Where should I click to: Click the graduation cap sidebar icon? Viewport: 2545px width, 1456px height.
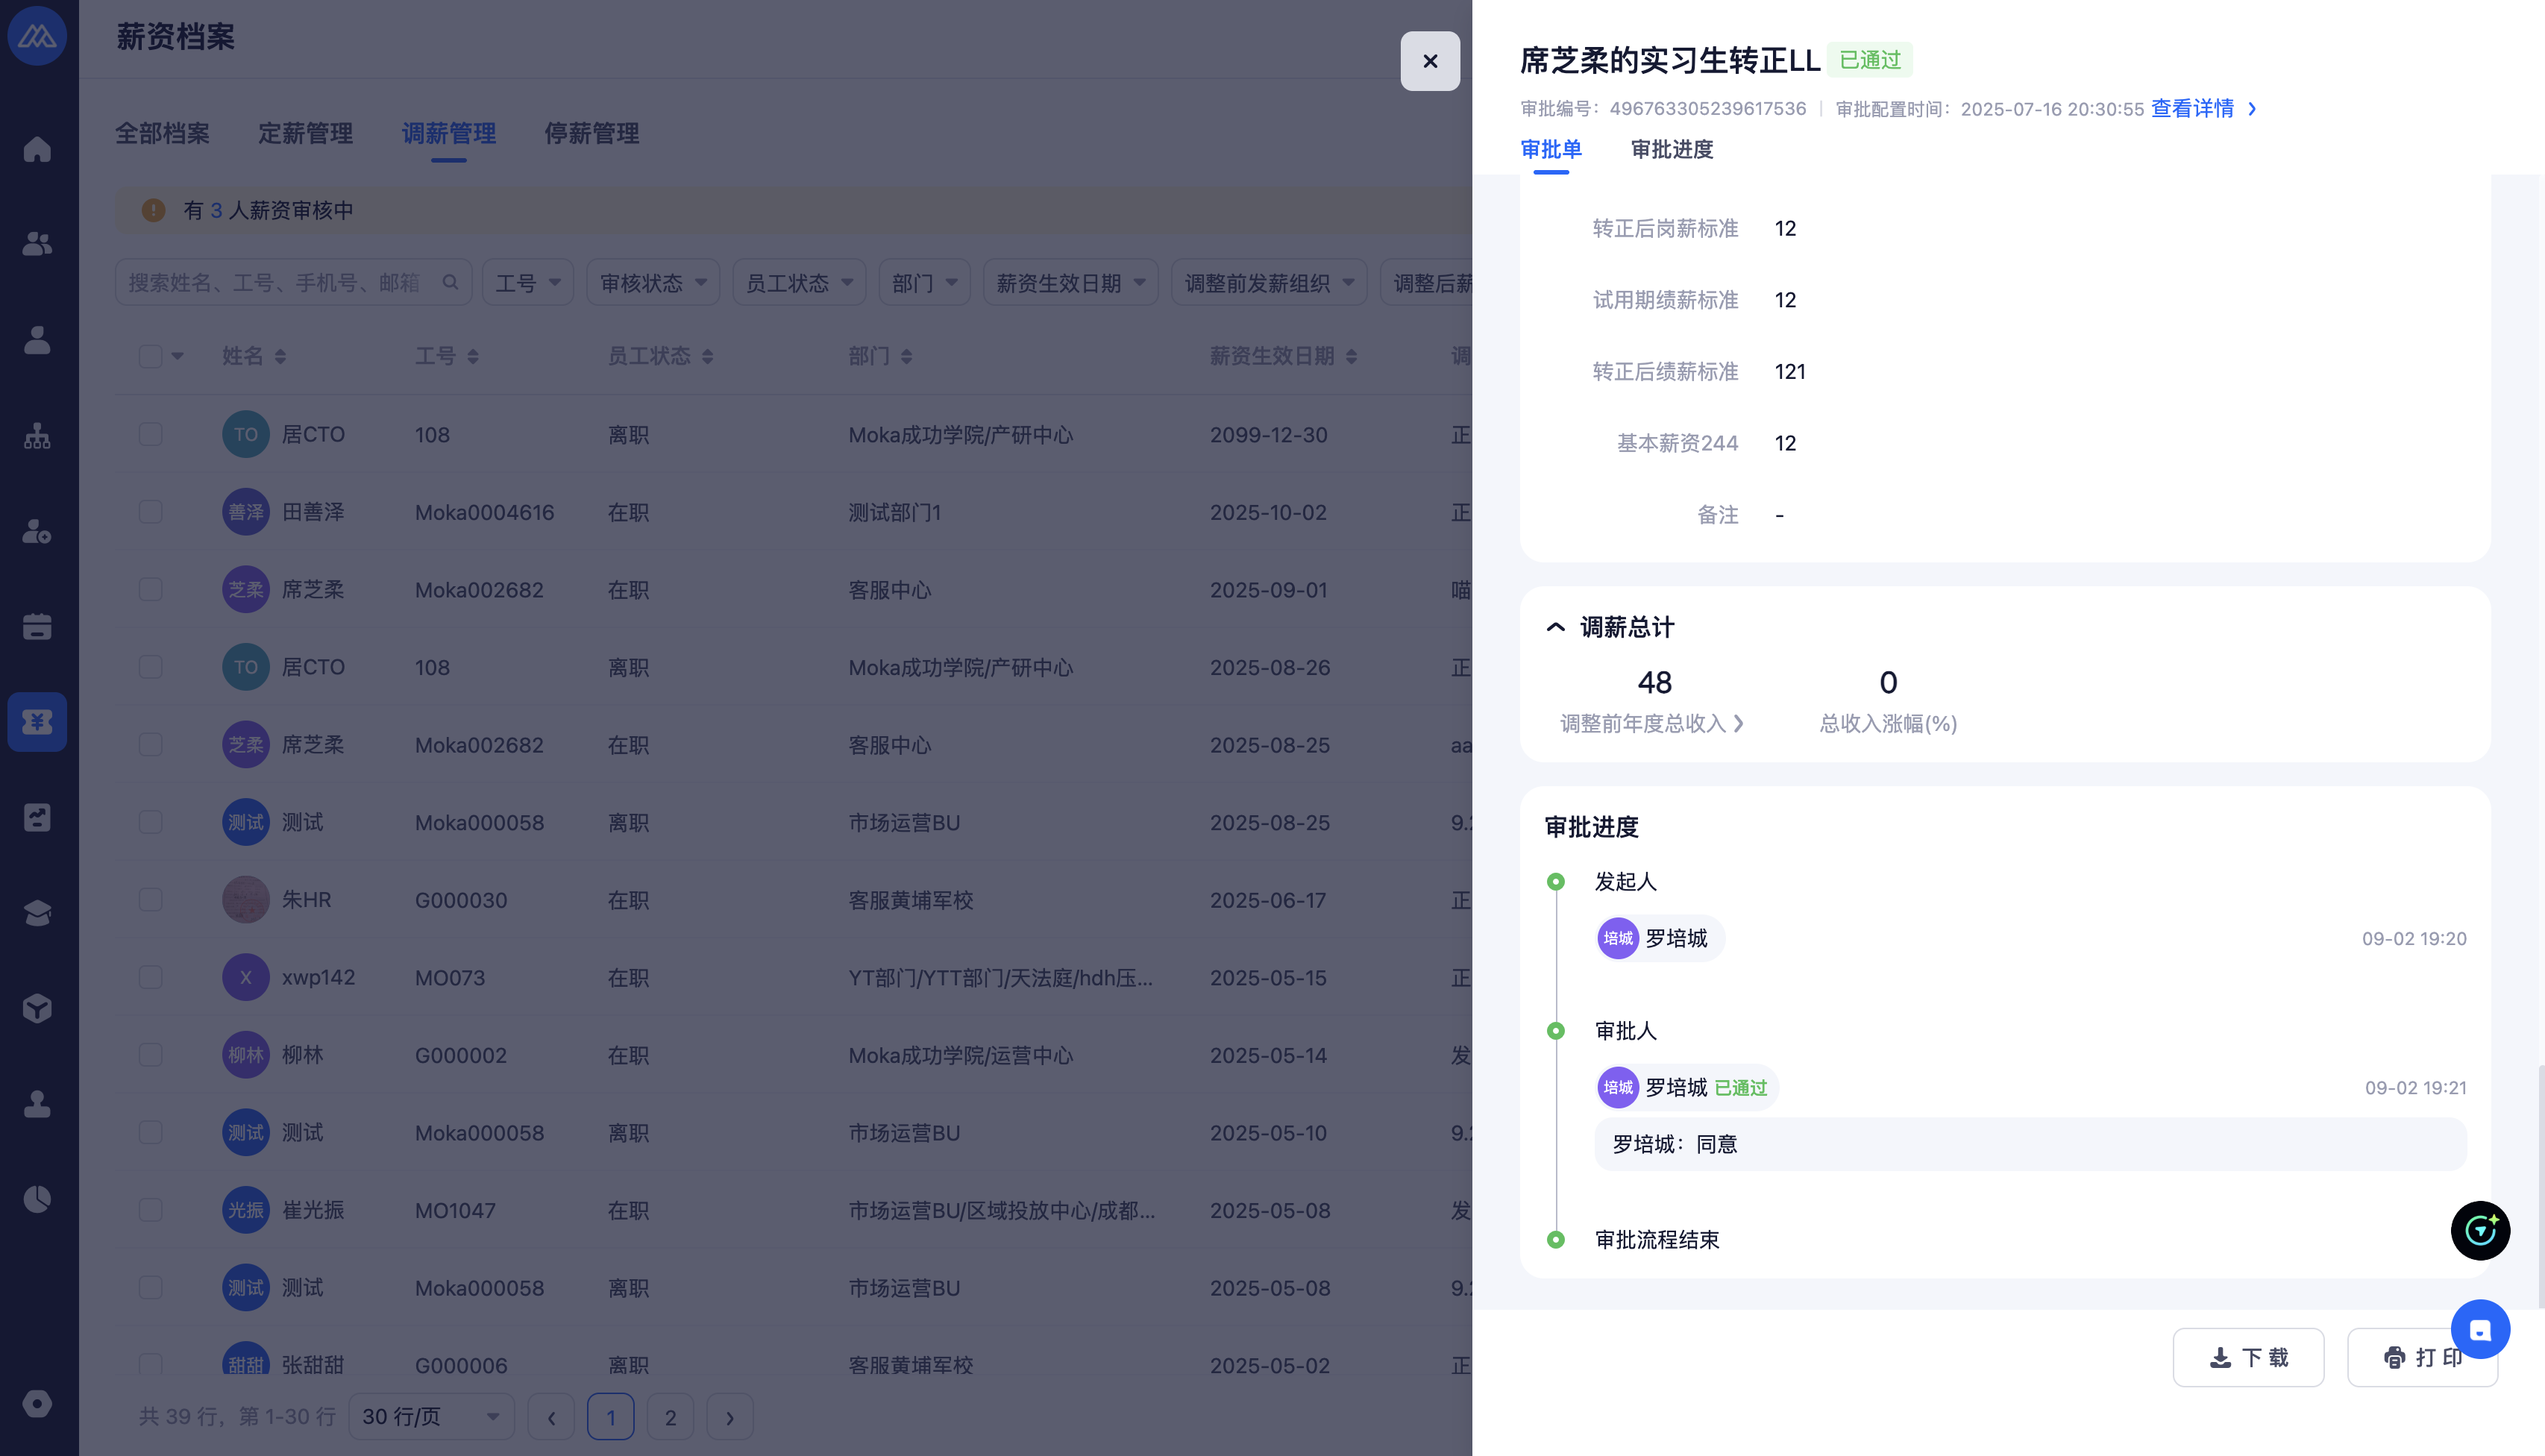[x=37, y=913]
